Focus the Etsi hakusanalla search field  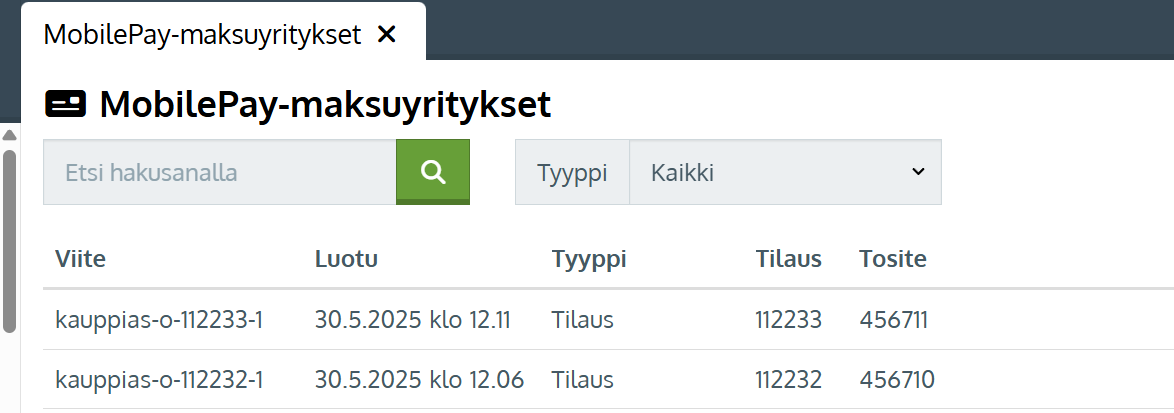pos(219,172)
